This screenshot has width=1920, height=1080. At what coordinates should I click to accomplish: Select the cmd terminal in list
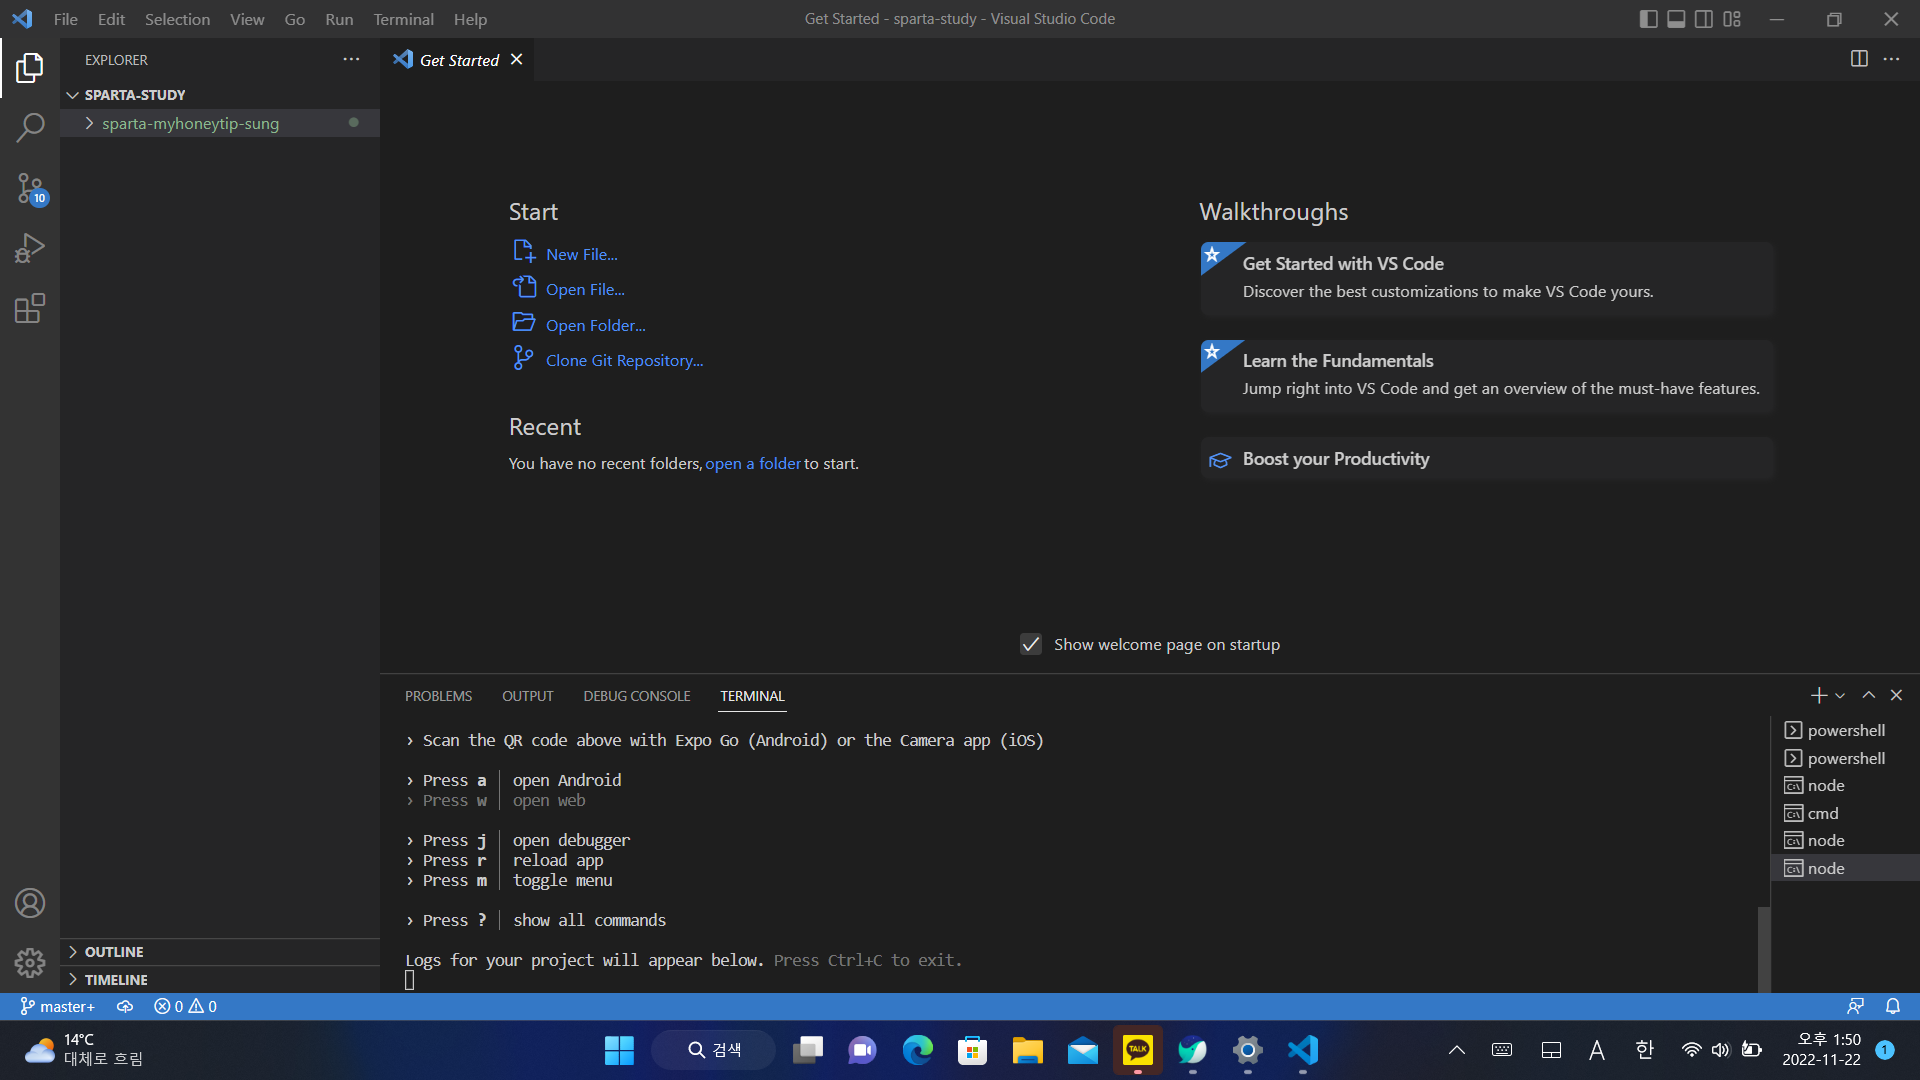[1844, 813]
